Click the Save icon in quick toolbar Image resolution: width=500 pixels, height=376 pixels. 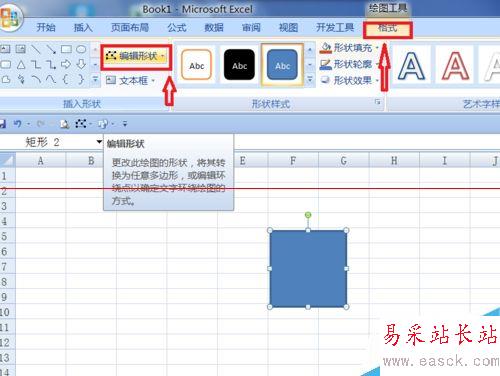click(x=3, y=124)
